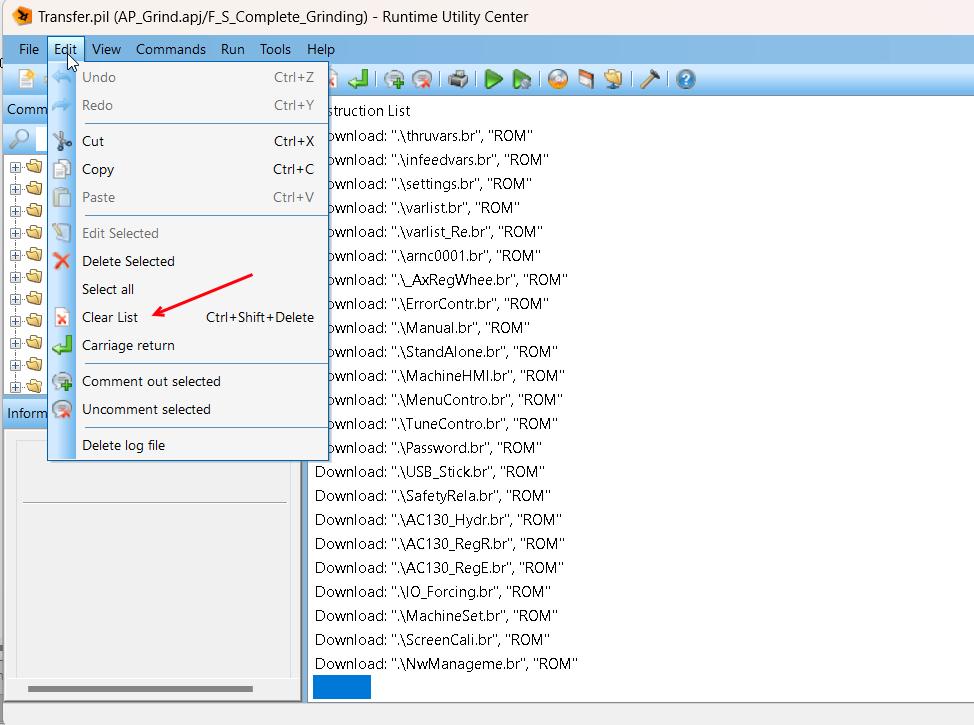Expand the bottommost tree node plus box
974x725 pixels.
[16, 387]
